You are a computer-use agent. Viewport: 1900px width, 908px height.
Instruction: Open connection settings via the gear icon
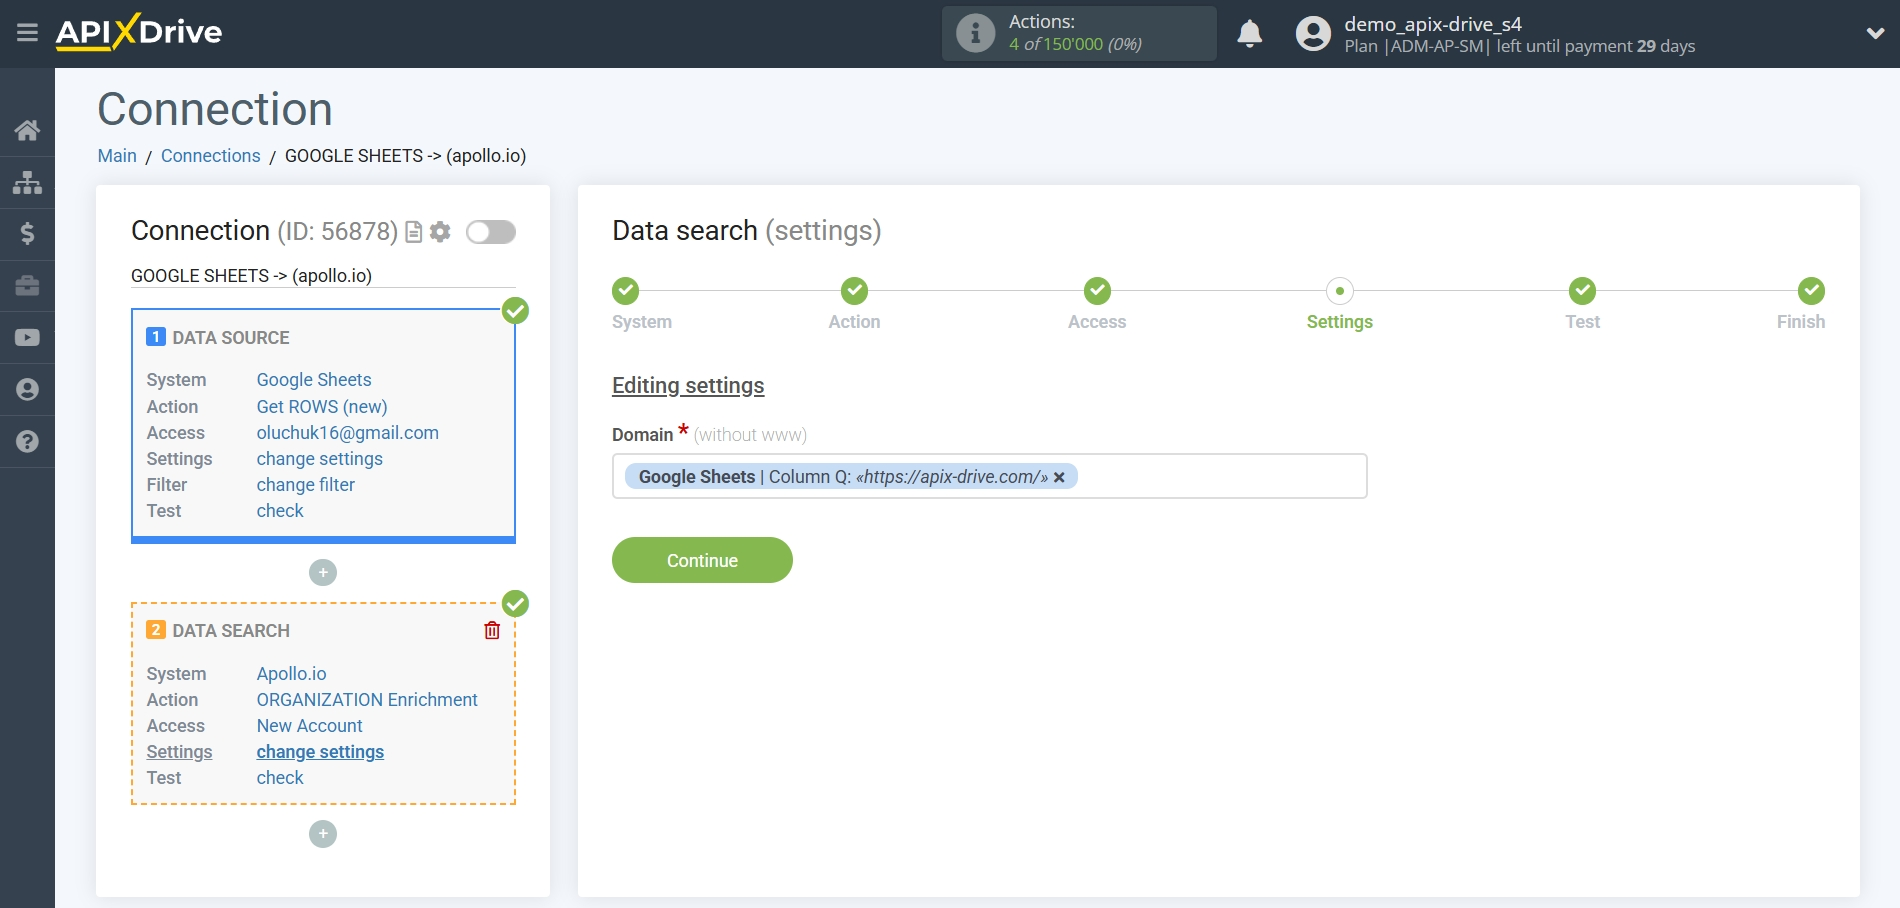[x=440, y=231]
